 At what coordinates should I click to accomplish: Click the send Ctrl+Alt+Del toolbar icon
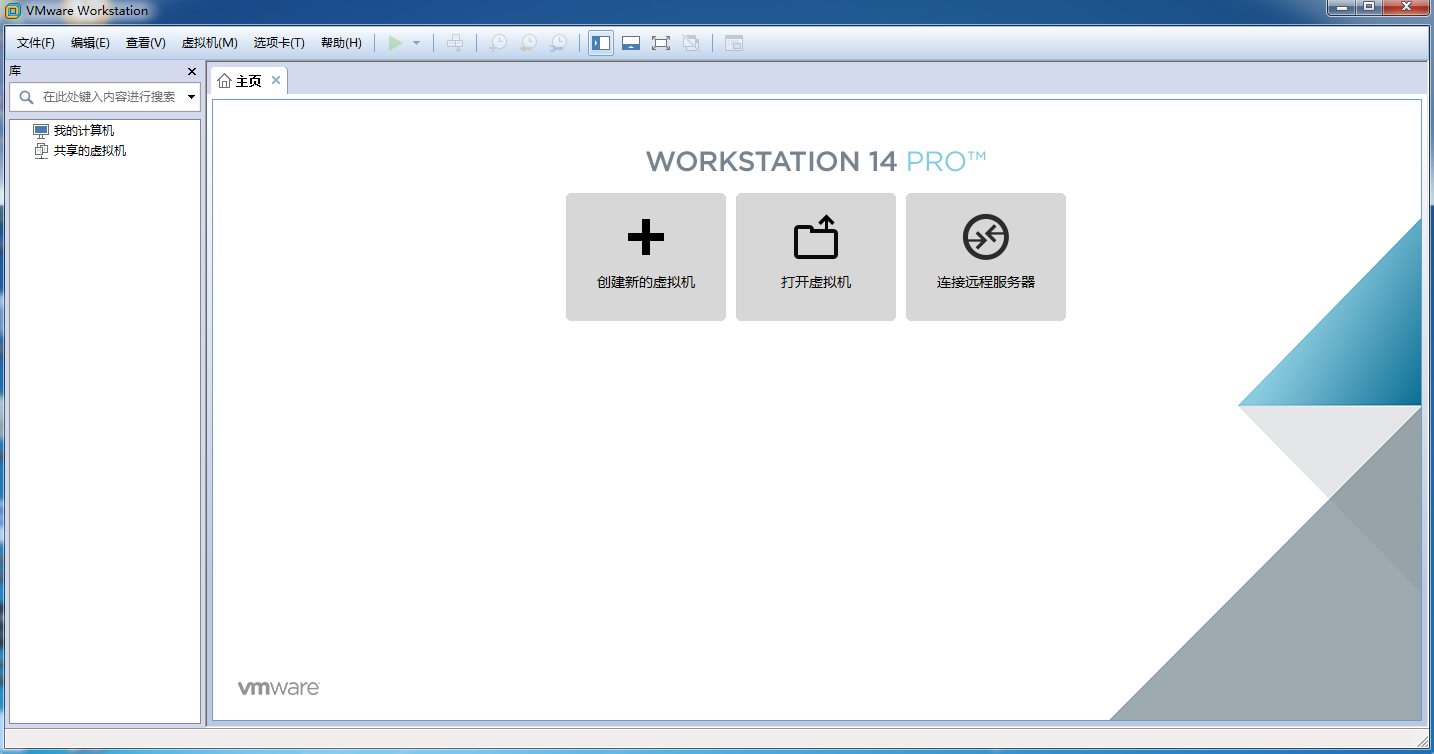coord(455,43)
